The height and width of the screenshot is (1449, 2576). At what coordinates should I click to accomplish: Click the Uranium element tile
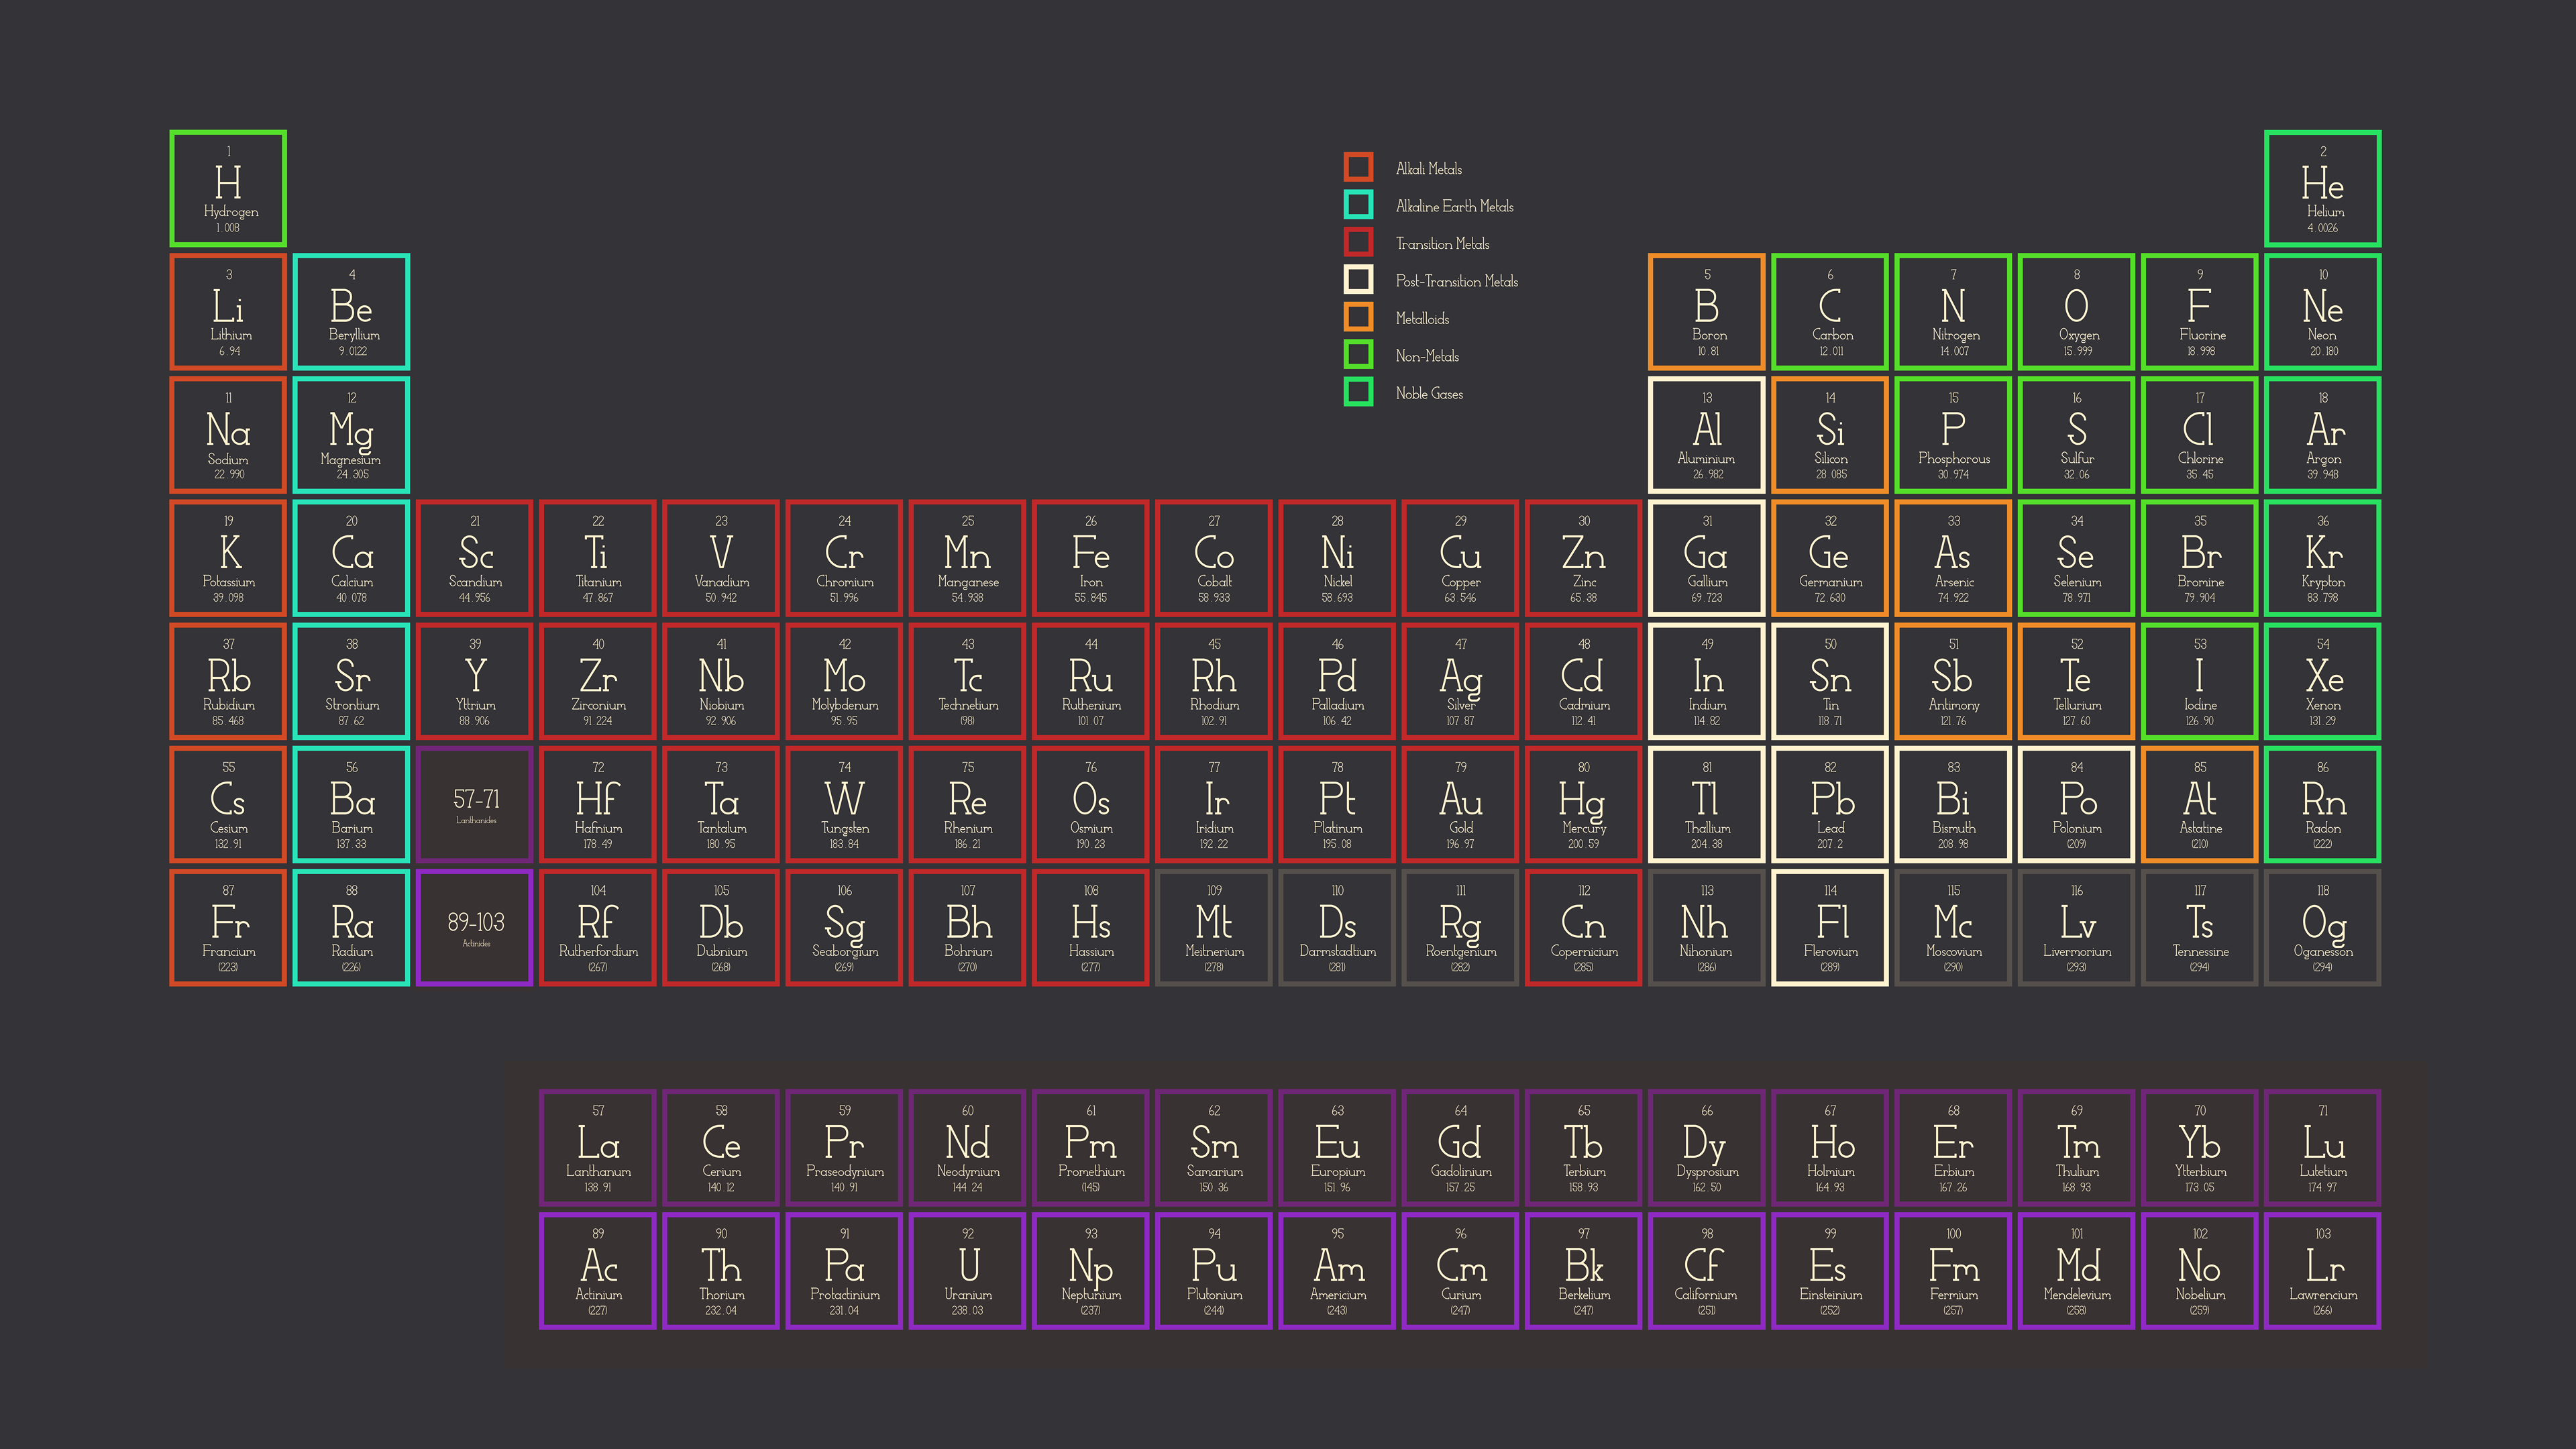point(967,1271)
